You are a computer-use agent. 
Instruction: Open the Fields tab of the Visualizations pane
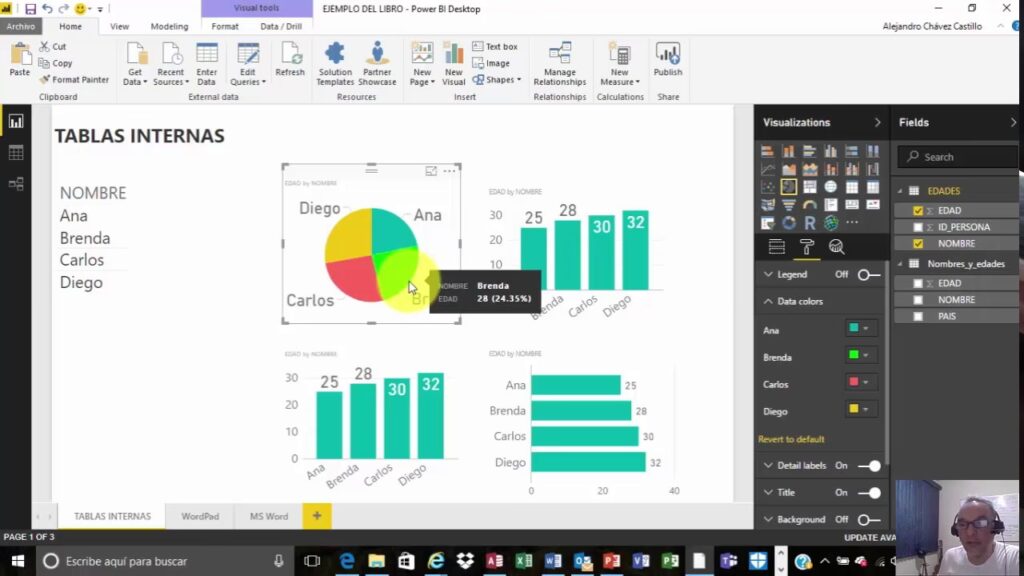click(776, 247)
